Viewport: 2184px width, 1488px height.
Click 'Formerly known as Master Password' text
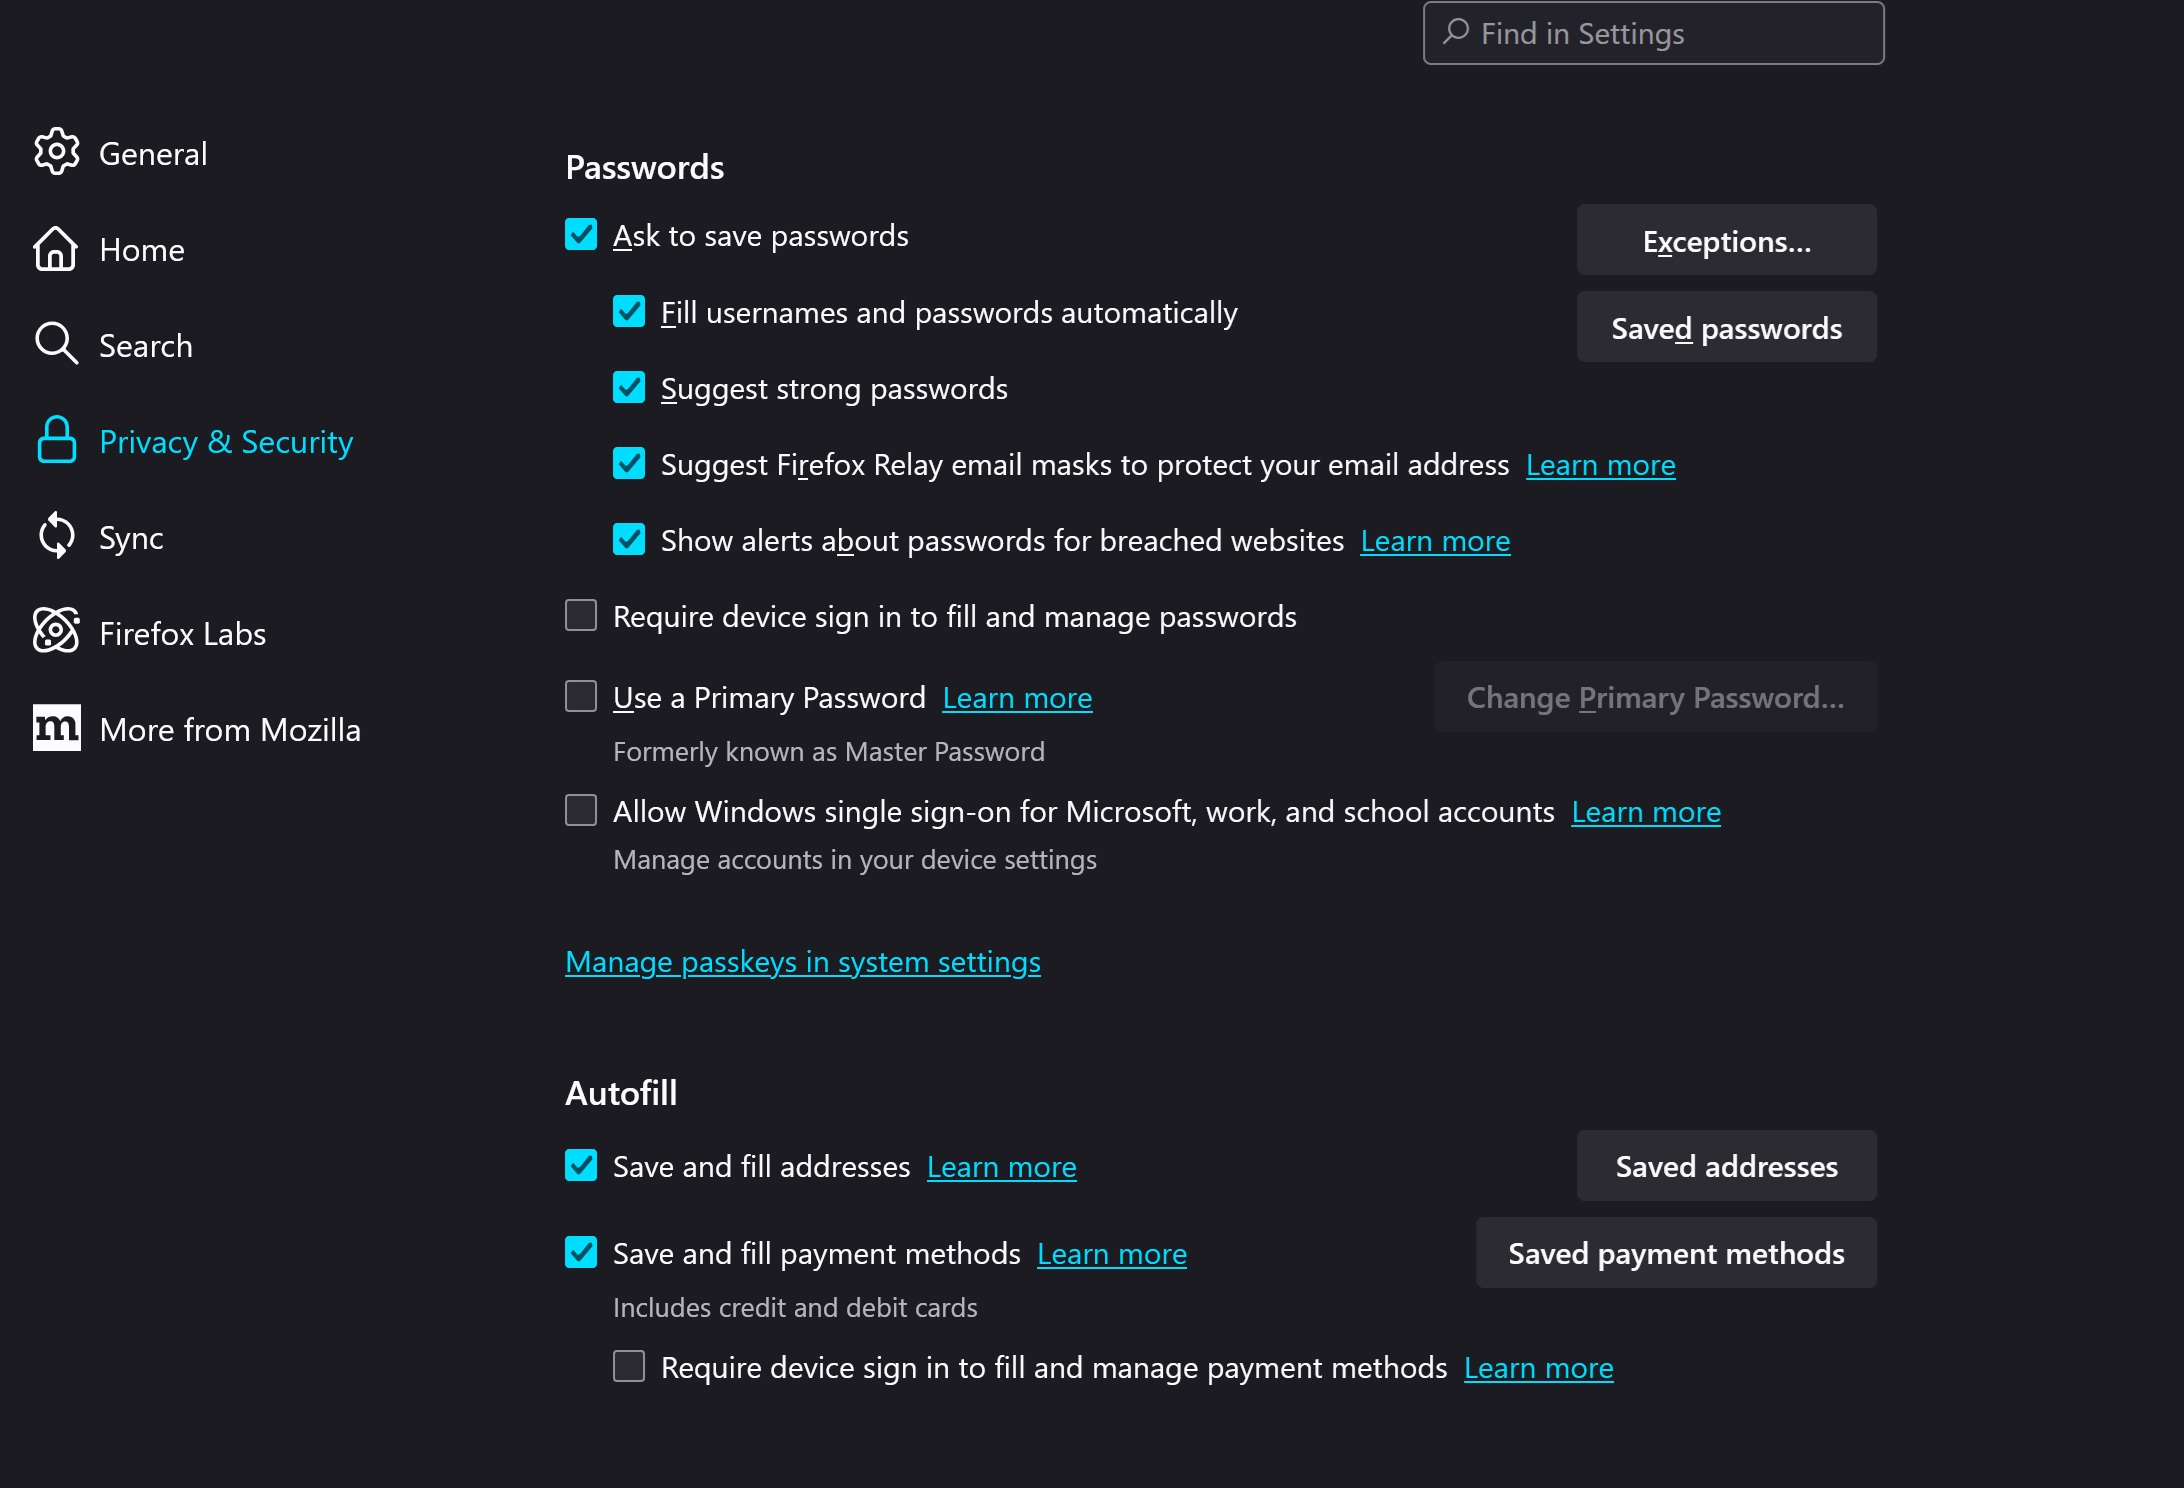tap(829, 752)
